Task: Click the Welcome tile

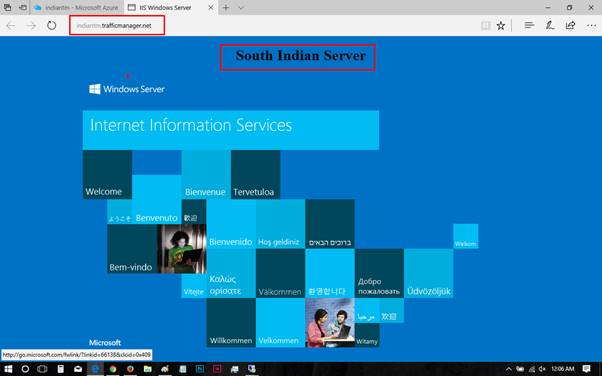Action: [x=107, y=174]
